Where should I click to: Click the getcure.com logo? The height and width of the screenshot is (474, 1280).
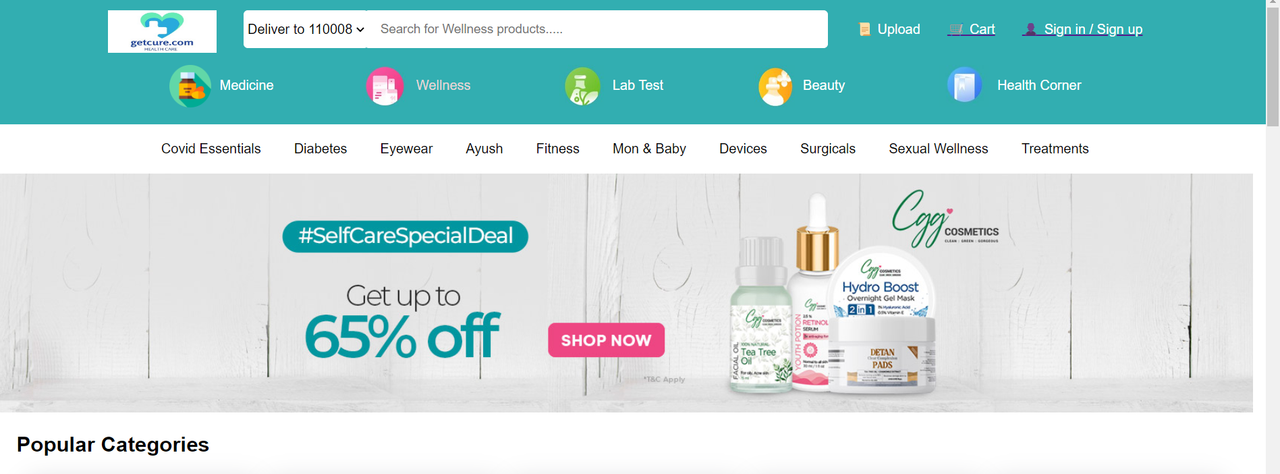pyautogui.click(x=162, y=31)
